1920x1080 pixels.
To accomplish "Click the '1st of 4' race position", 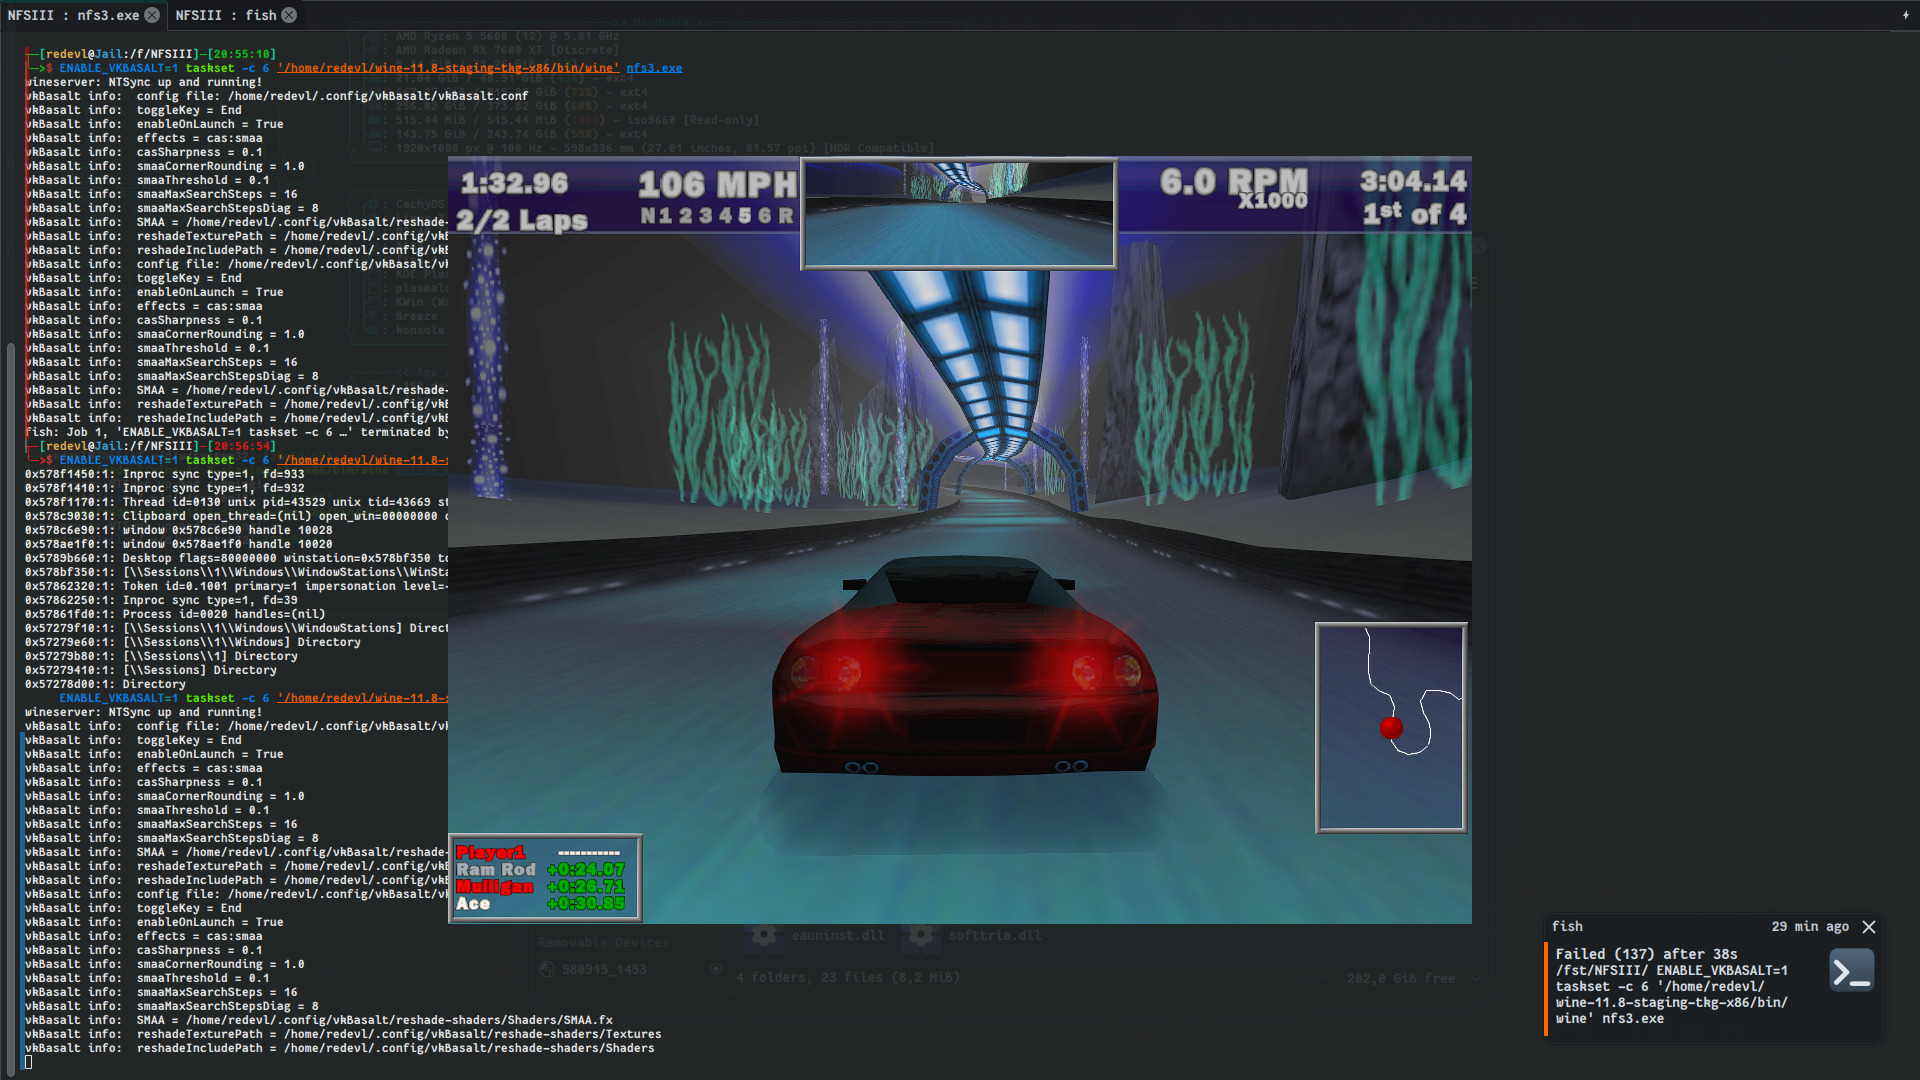I will click(x=1414, y=214).
